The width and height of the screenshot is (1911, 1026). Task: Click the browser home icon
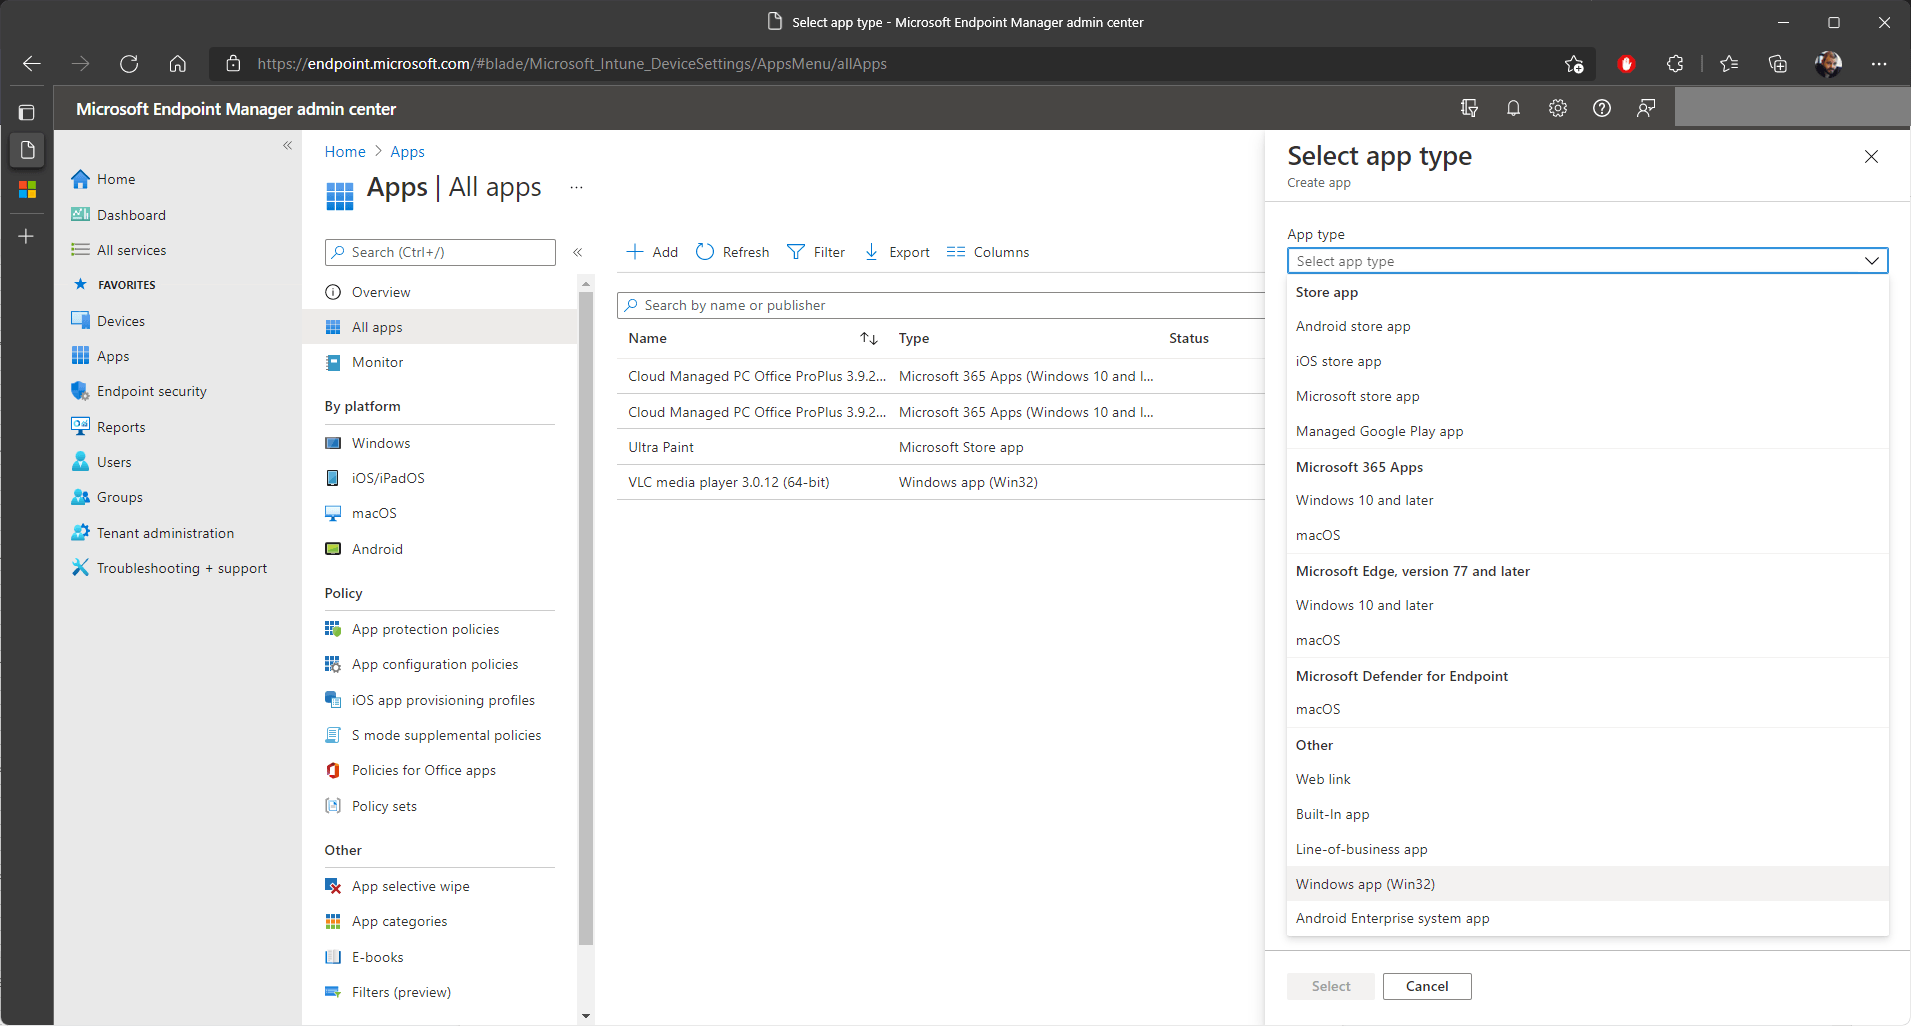coord(177,64)
